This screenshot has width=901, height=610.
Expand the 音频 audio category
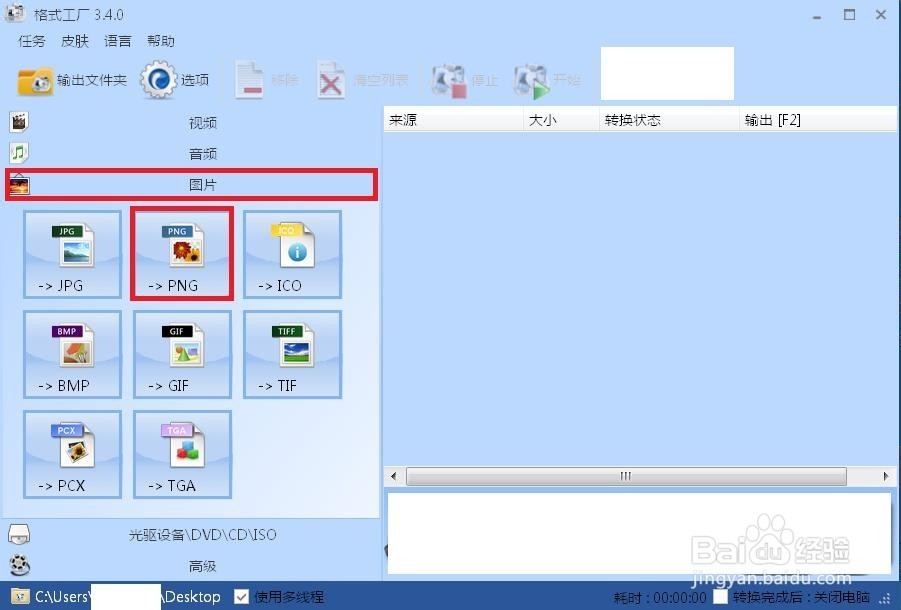point(200,153)
